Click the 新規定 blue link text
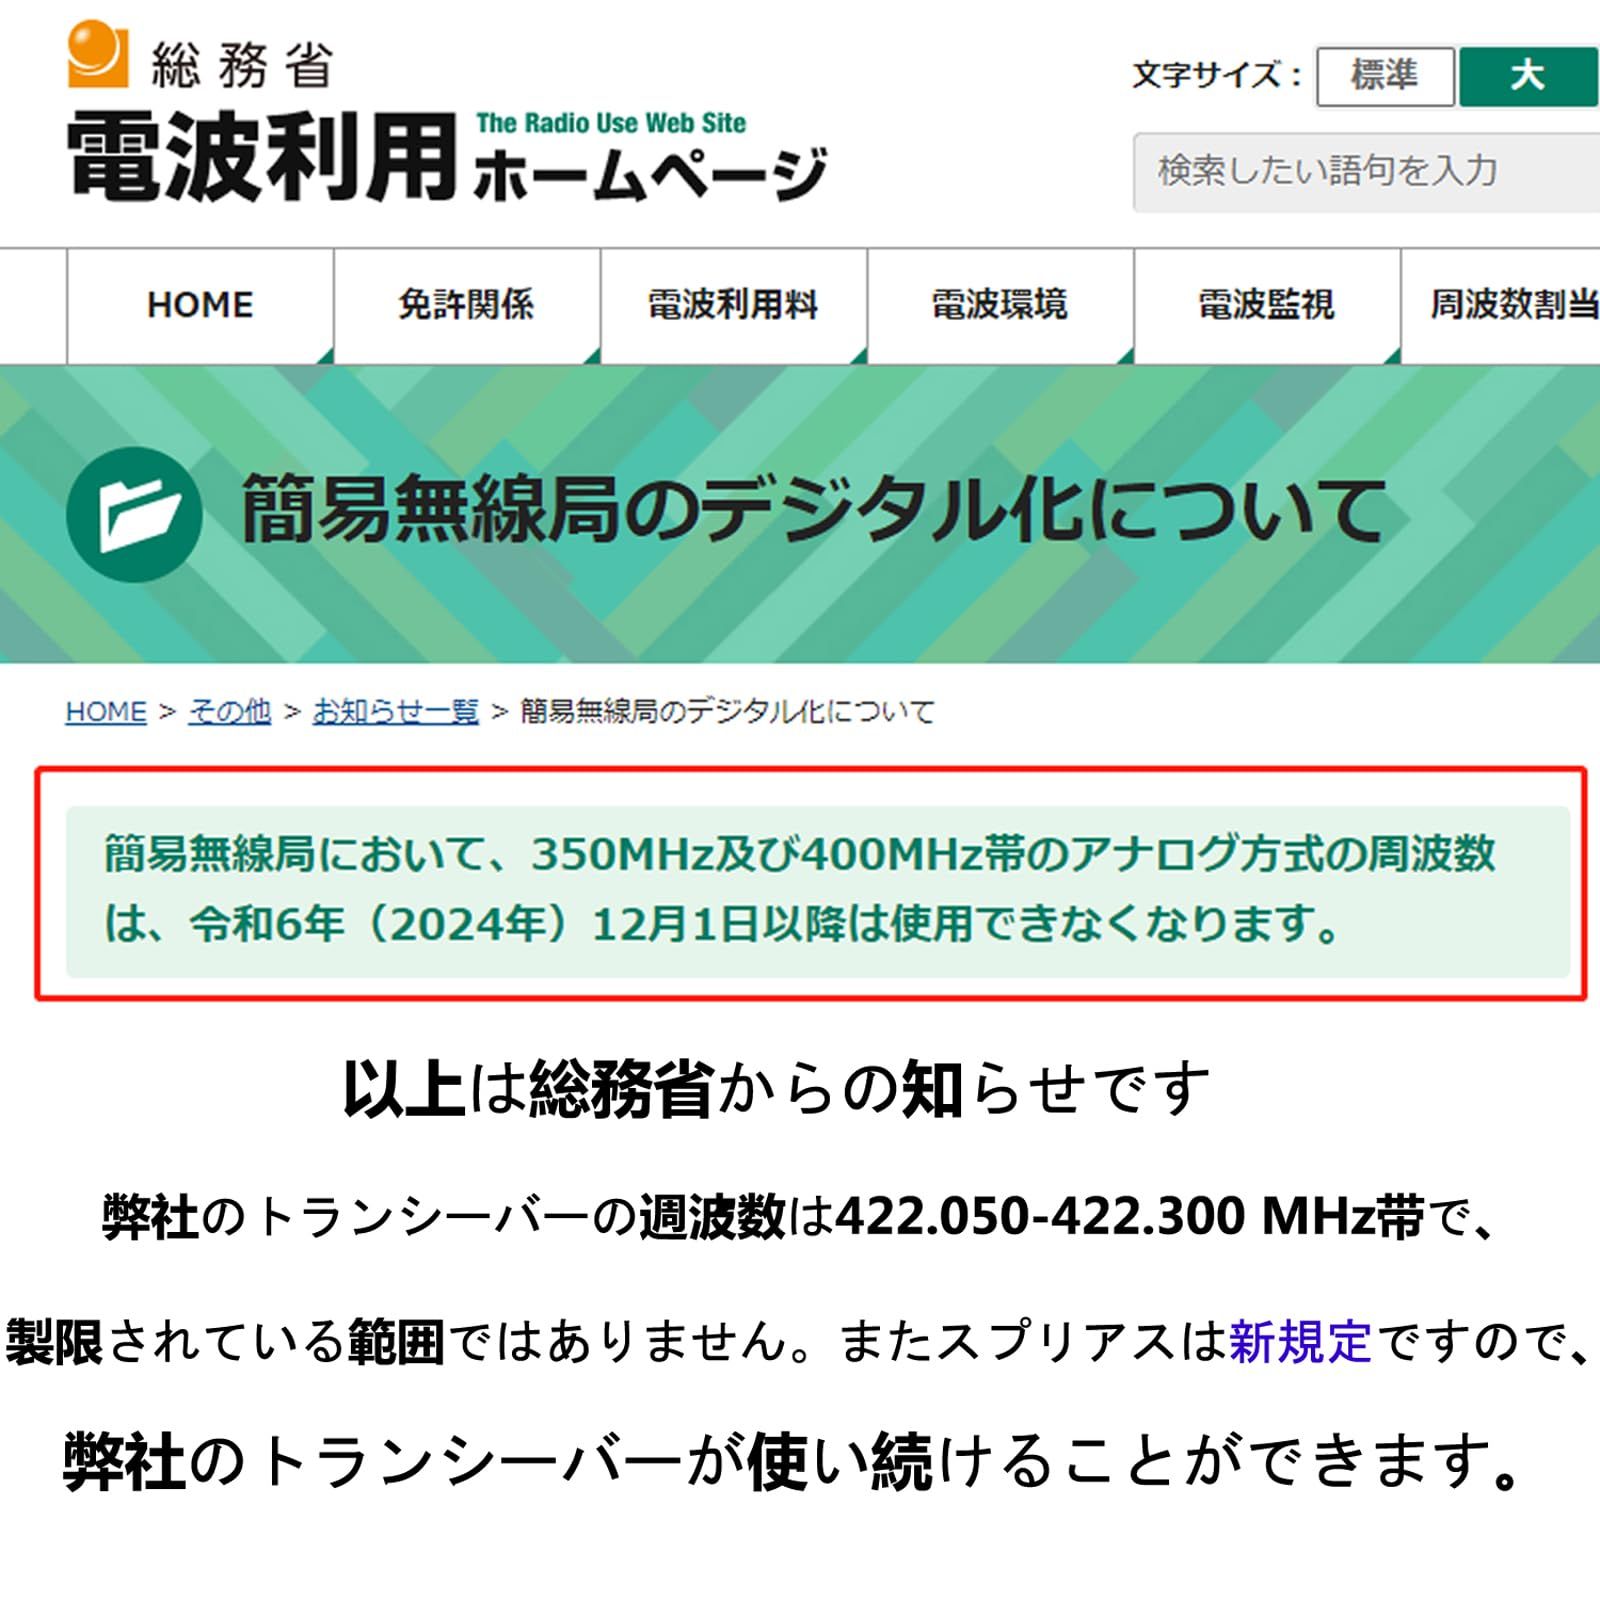This screenshot has height=1600, width=1600. 1300,1342
